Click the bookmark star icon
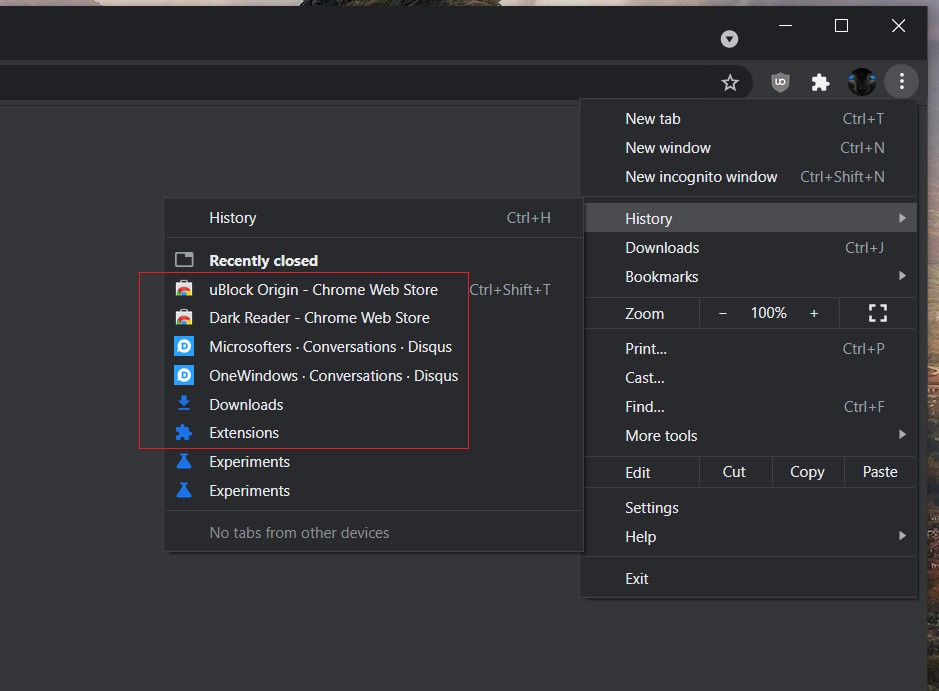Image resolution: width=939 pixels, height=691 pixels. click(730, 83)
